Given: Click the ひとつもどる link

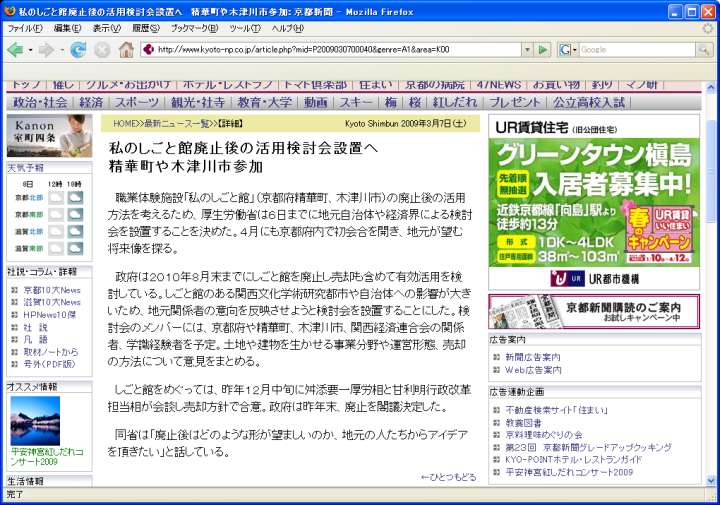Looking at the screenshot, I should click(448, 477).
